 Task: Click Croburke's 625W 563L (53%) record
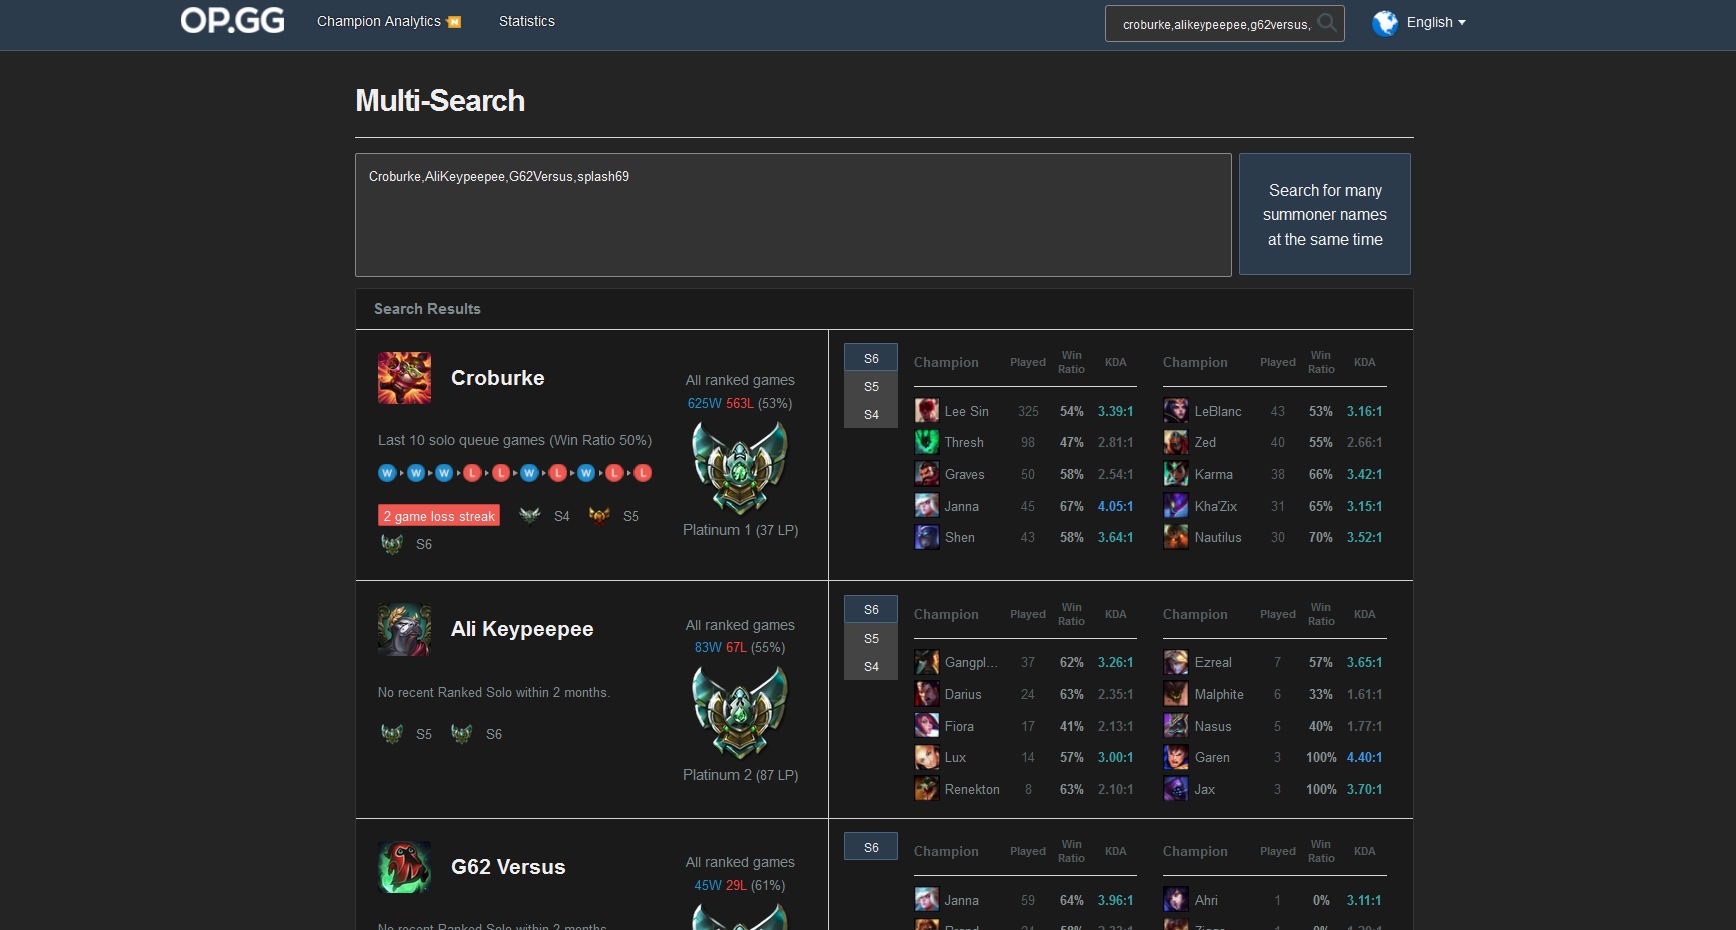point(740,403)
